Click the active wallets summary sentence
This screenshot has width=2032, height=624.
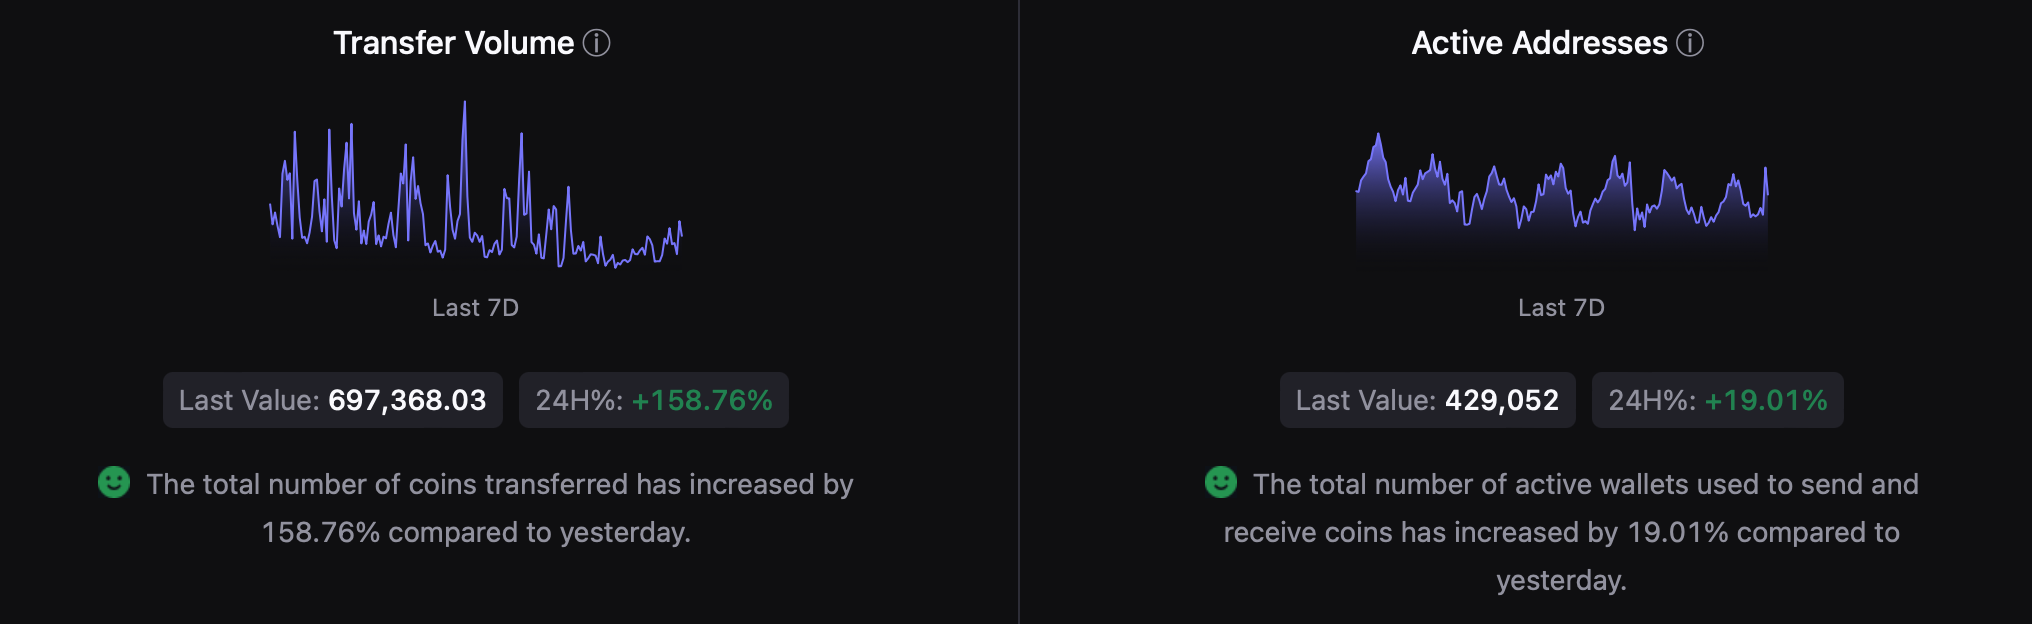[1570, 532]
